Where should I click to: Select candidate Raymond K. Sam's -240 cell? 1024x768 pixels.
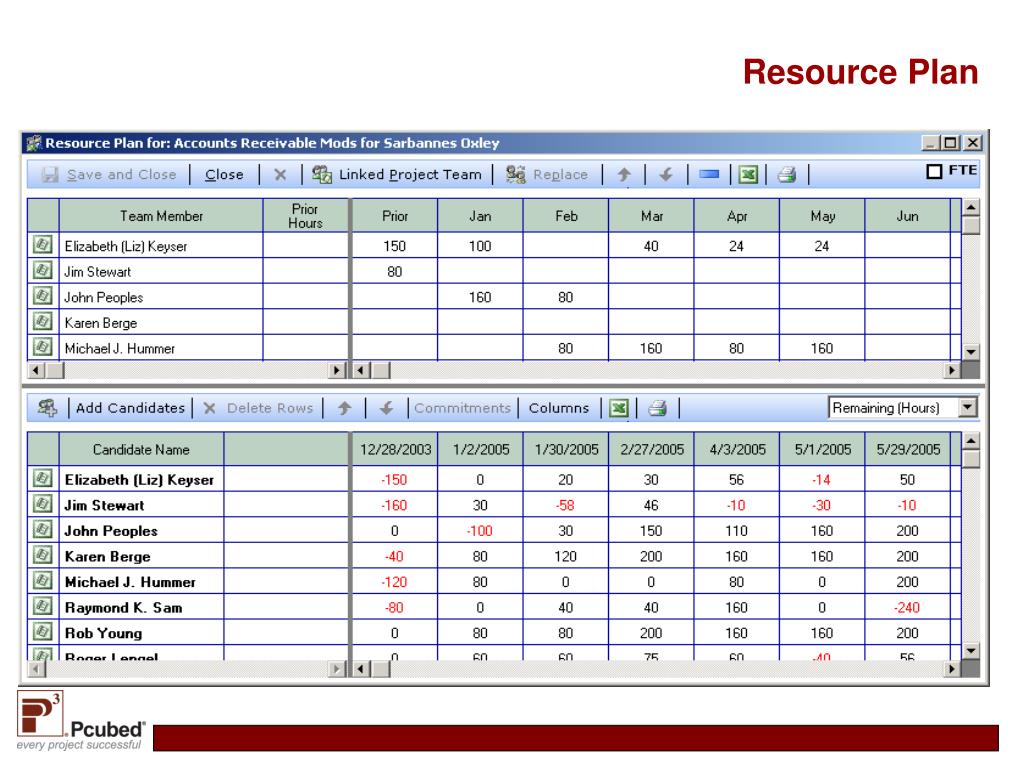tap(907, 607)
